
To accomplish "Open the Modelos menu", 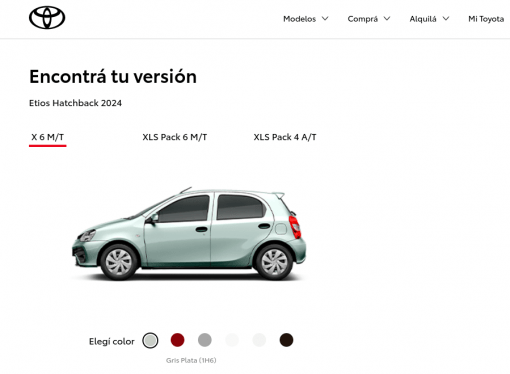I will tap(299, 19).
